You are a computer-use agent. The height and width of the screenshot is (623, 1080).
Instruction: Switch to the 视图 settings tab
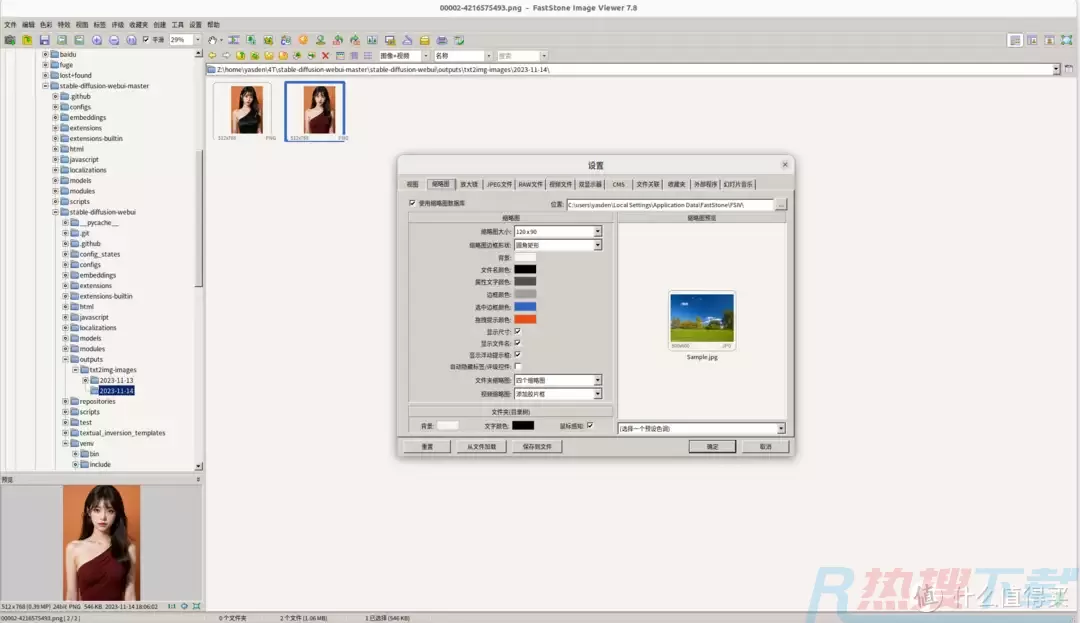tap(413, 184)
